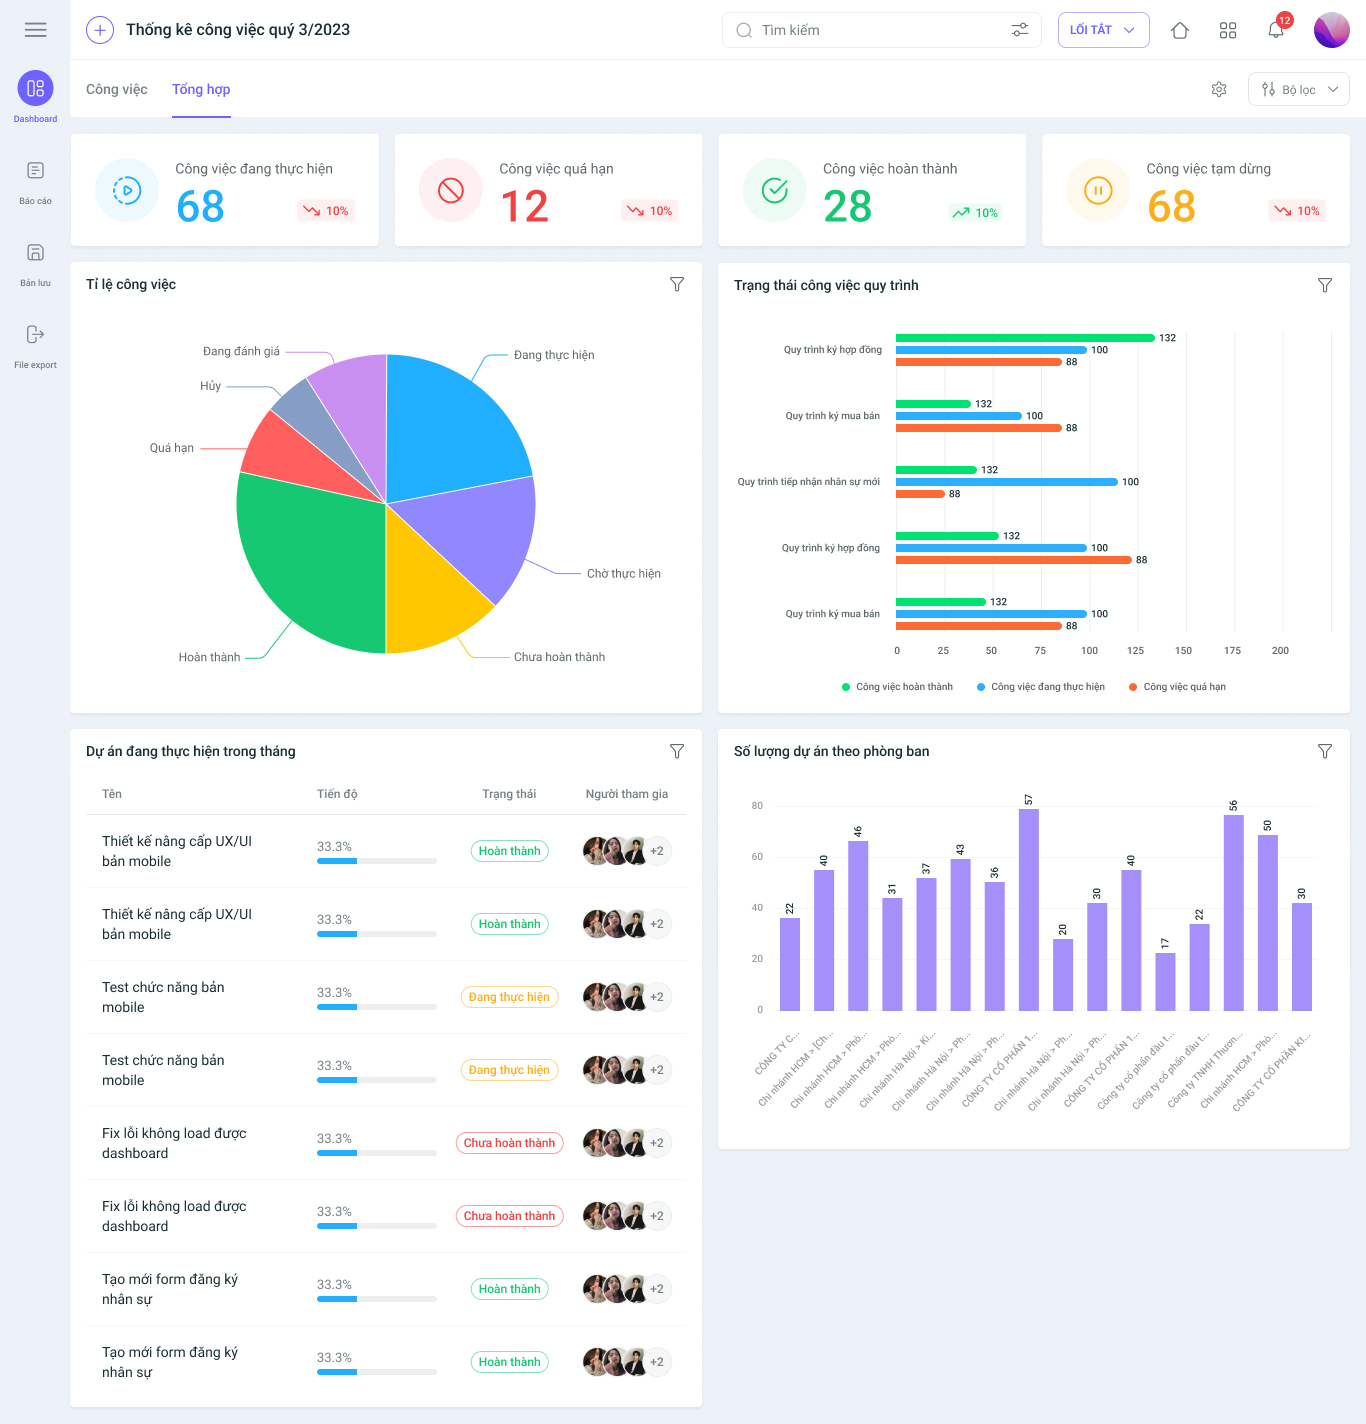The width and height of the screenshot is (1366, 1424).
Task: Switch to the Công việc tab
Action: [117, 89]
